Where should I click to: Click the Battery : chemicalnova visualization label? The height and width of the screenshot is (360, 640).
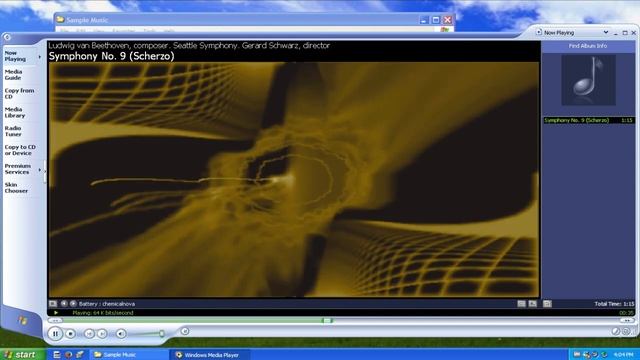107,304
